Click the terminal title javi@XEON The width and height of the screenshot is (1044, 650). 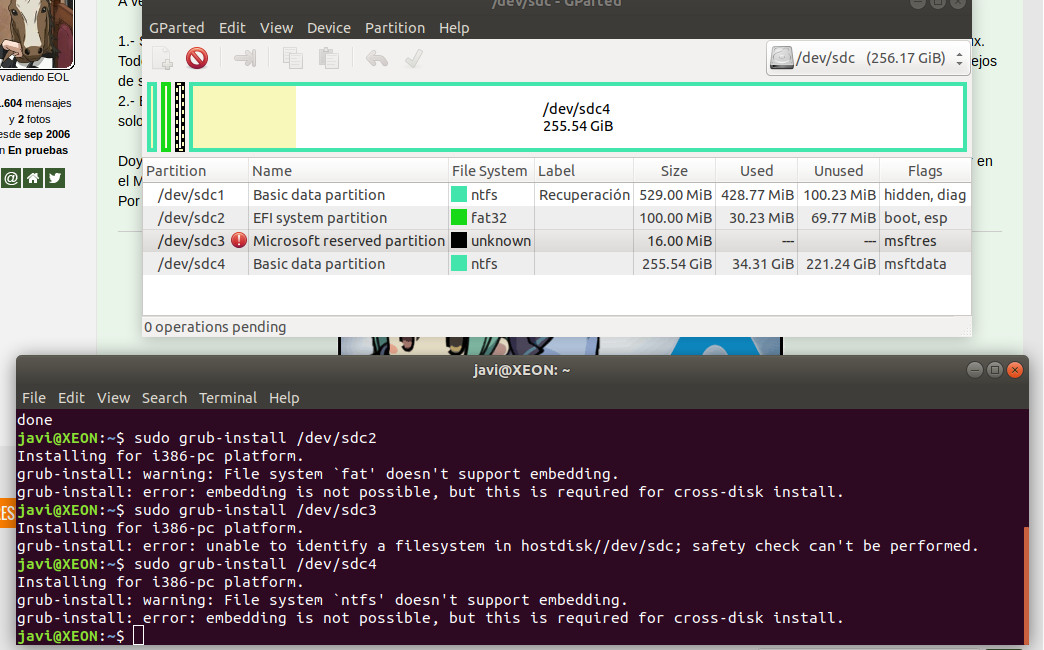(x=522, y=370)
